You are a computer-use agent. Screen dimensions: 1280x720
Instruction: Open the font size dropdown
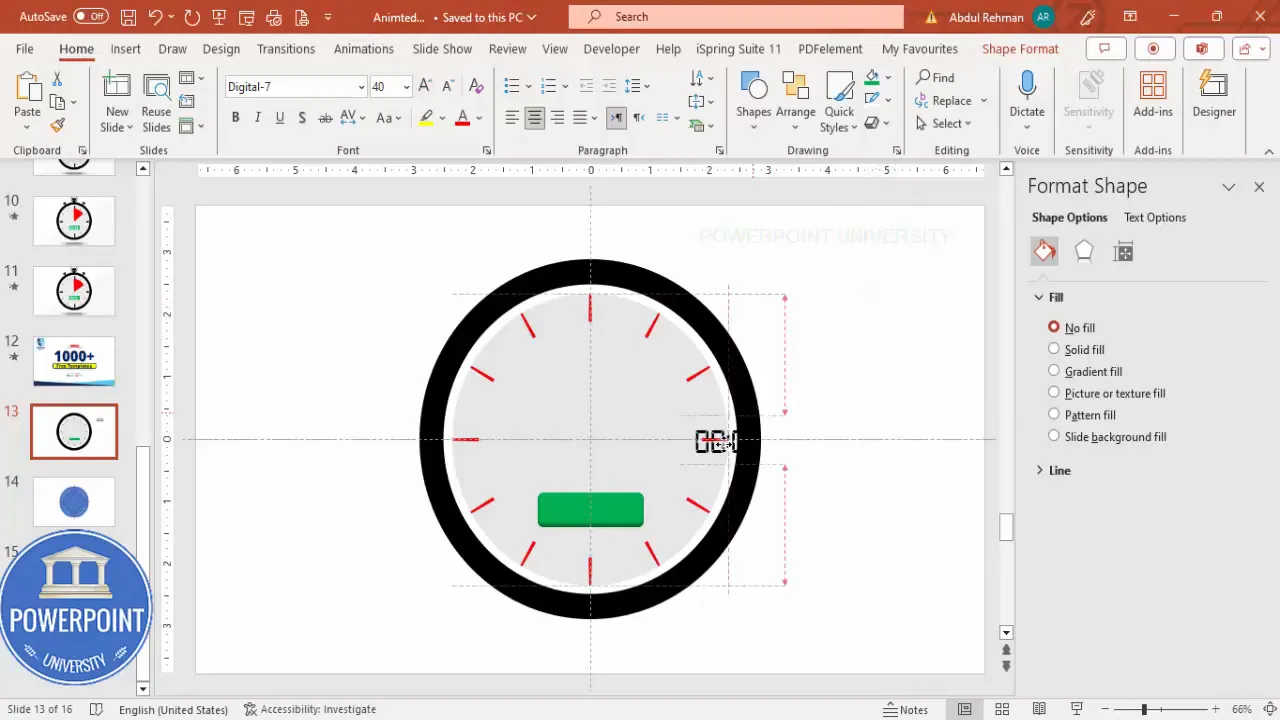405,86
